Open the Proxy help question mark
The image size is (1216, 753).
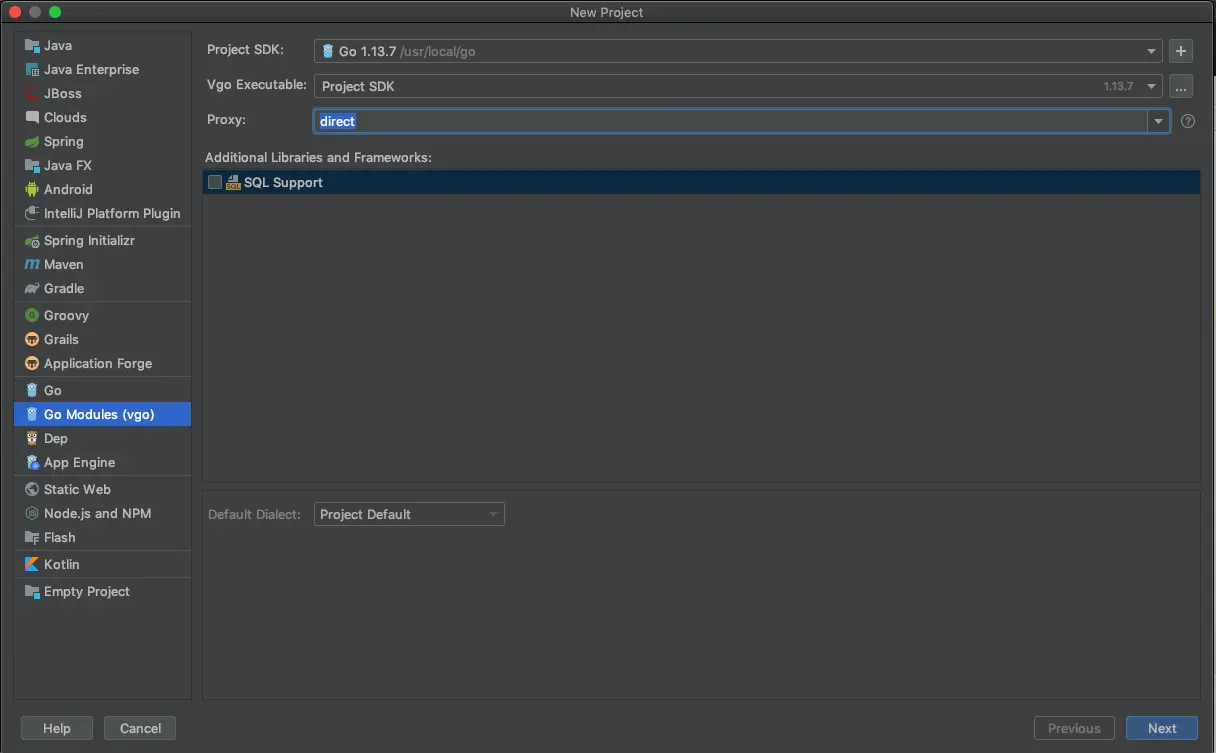click(x=1188, y=121)
